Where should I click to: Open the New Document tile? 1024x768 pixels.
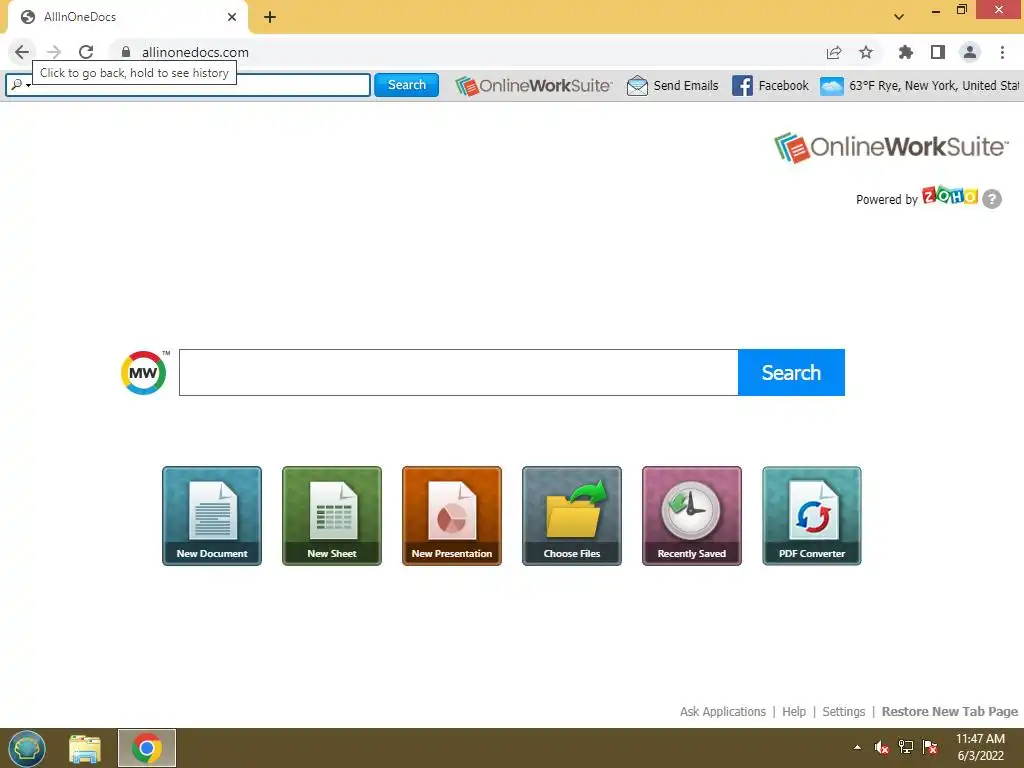click(212, 515)
